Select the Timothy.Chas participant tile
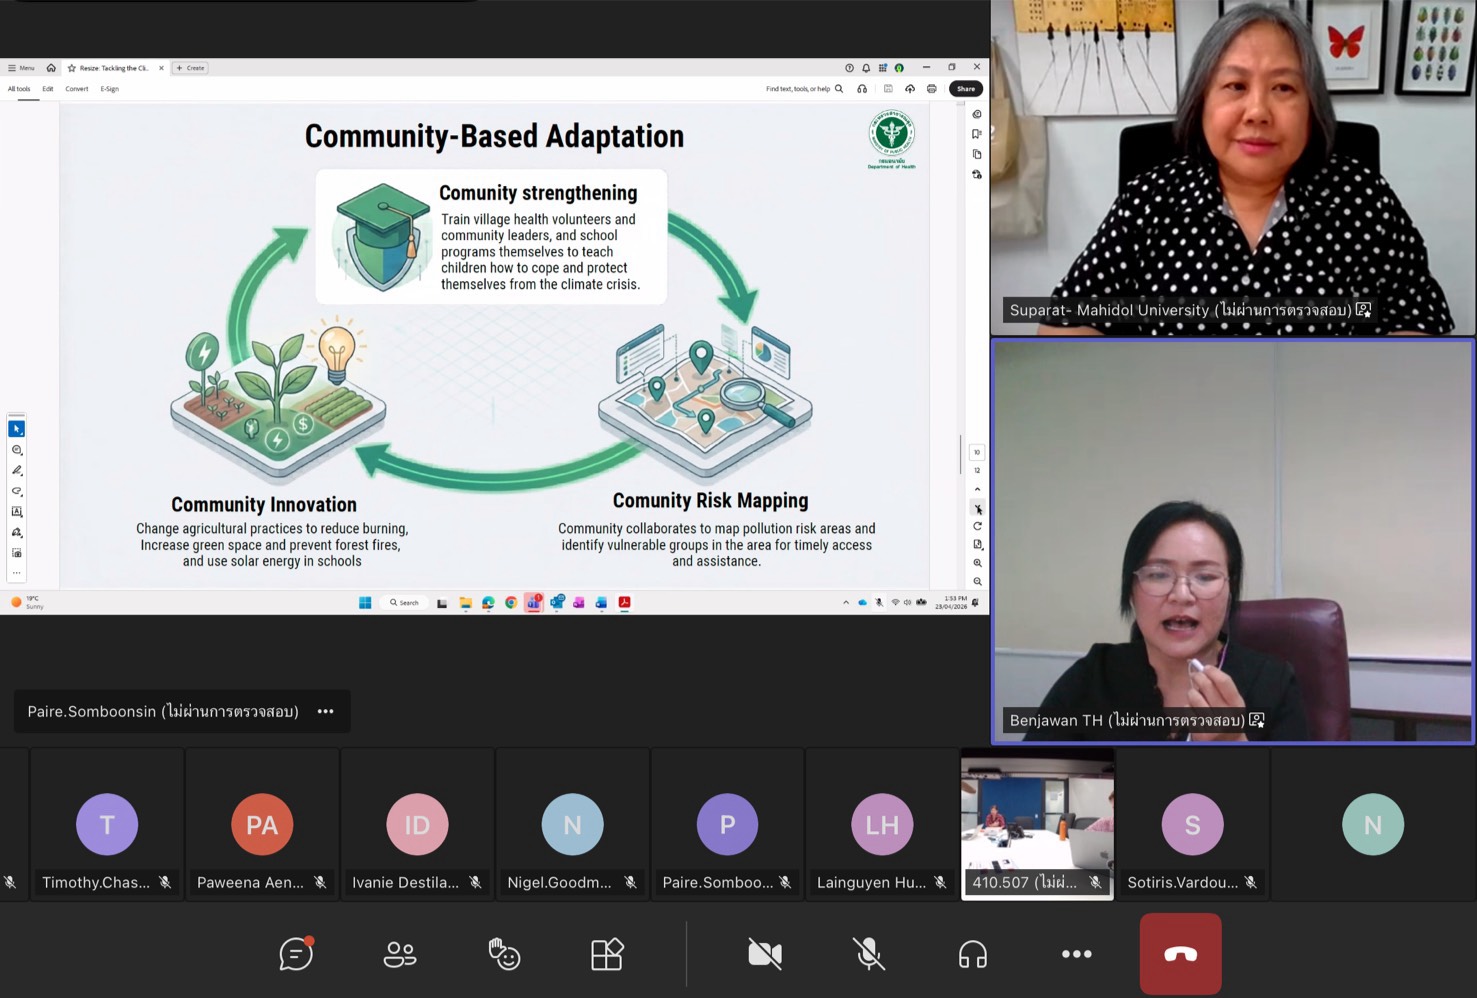The height and width of the screenshot is (998, 1477). point(107,826)
